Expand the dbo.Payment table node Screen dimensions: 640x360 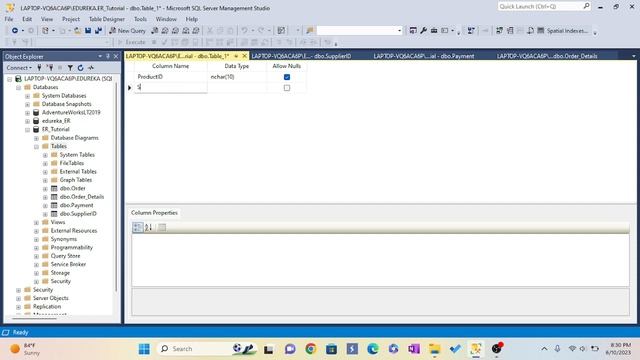[45, 206]
